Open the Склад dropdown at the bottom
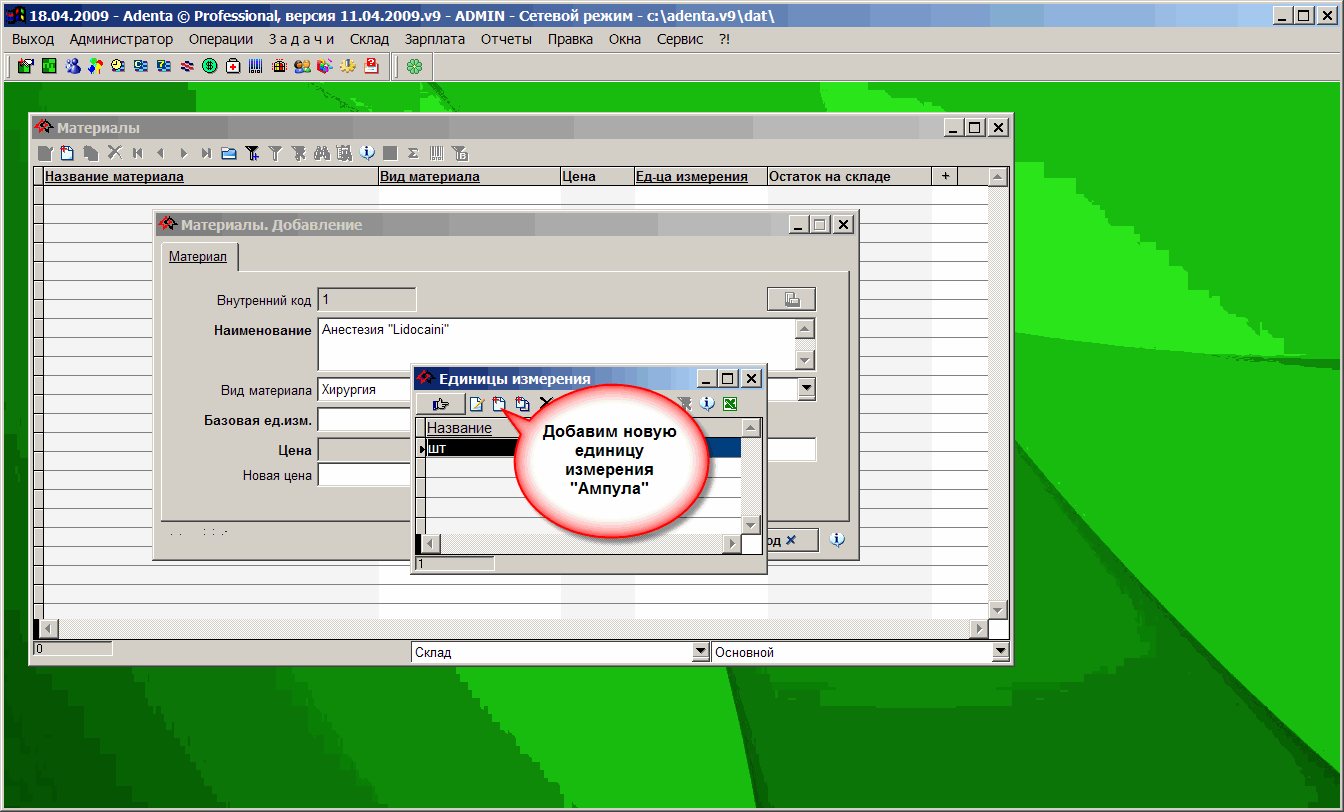 [x=700, y=652]
